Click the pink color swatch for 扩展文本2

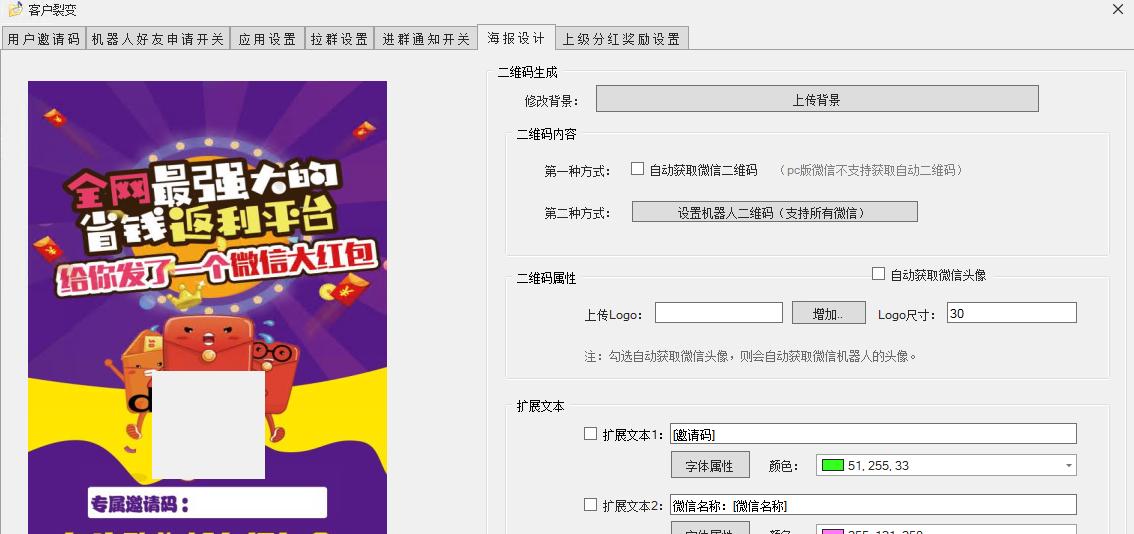pyautogui.click(x=832, y=532)
